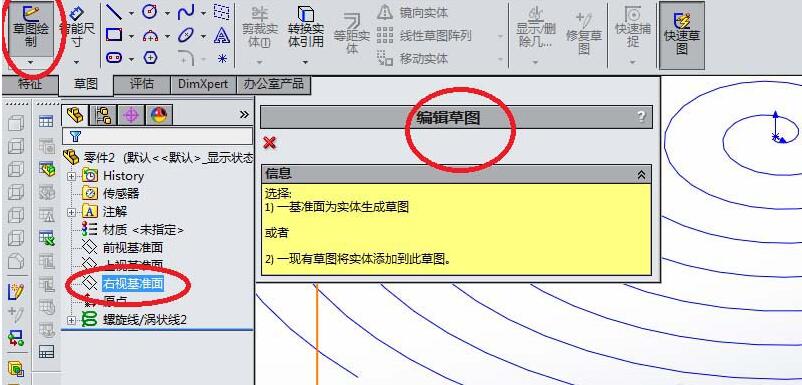Select the Polygon sketch tool
This screenshot has height=385, width=802.
149,58
